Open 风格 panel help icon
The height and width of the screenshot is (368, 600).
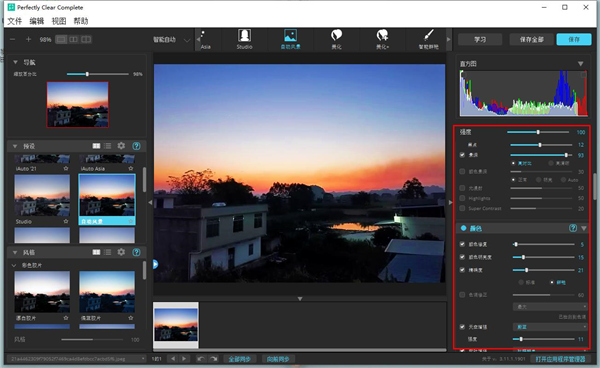(x=136, y=252)
